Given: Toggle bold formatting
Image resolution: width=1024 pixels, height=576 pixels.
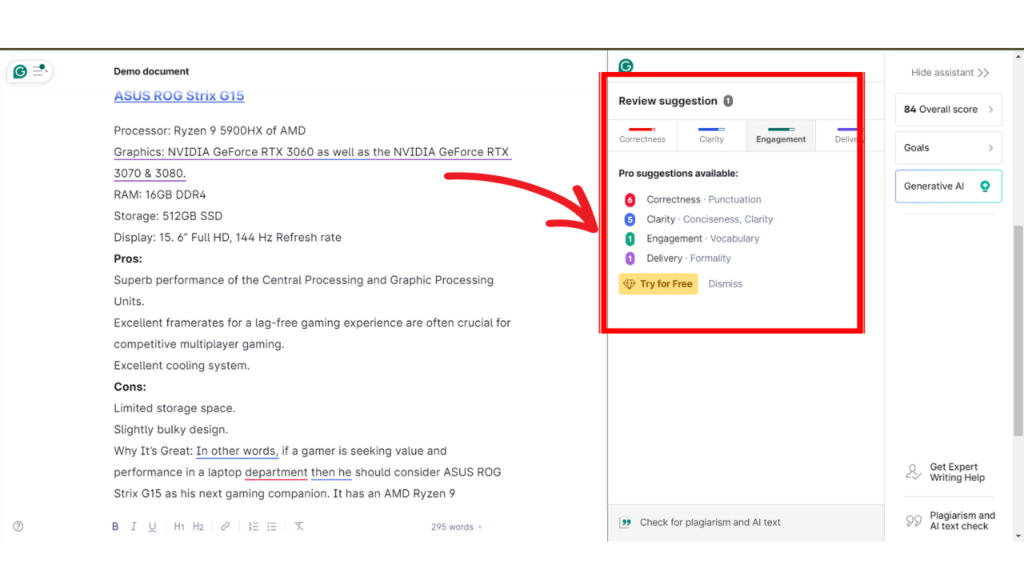Looking at the screenshot, I should (x=115, y=526).
